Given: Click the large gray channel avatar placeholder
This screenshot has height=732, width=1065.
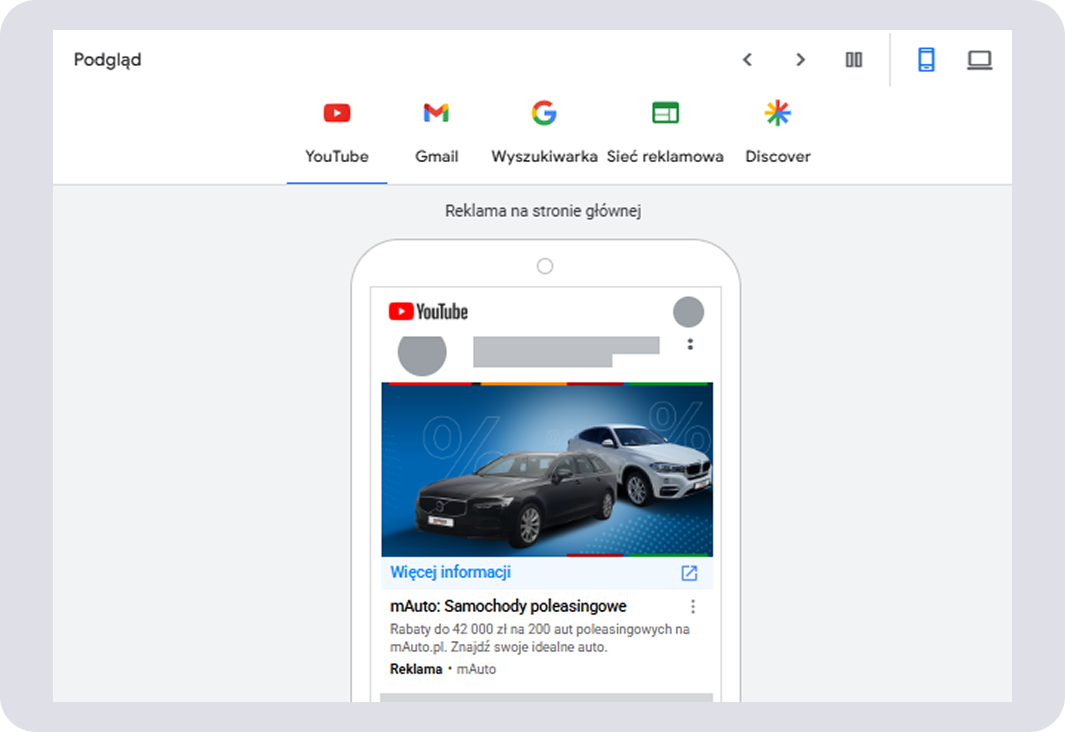Looking at the screenshot, I should (422, 352).
